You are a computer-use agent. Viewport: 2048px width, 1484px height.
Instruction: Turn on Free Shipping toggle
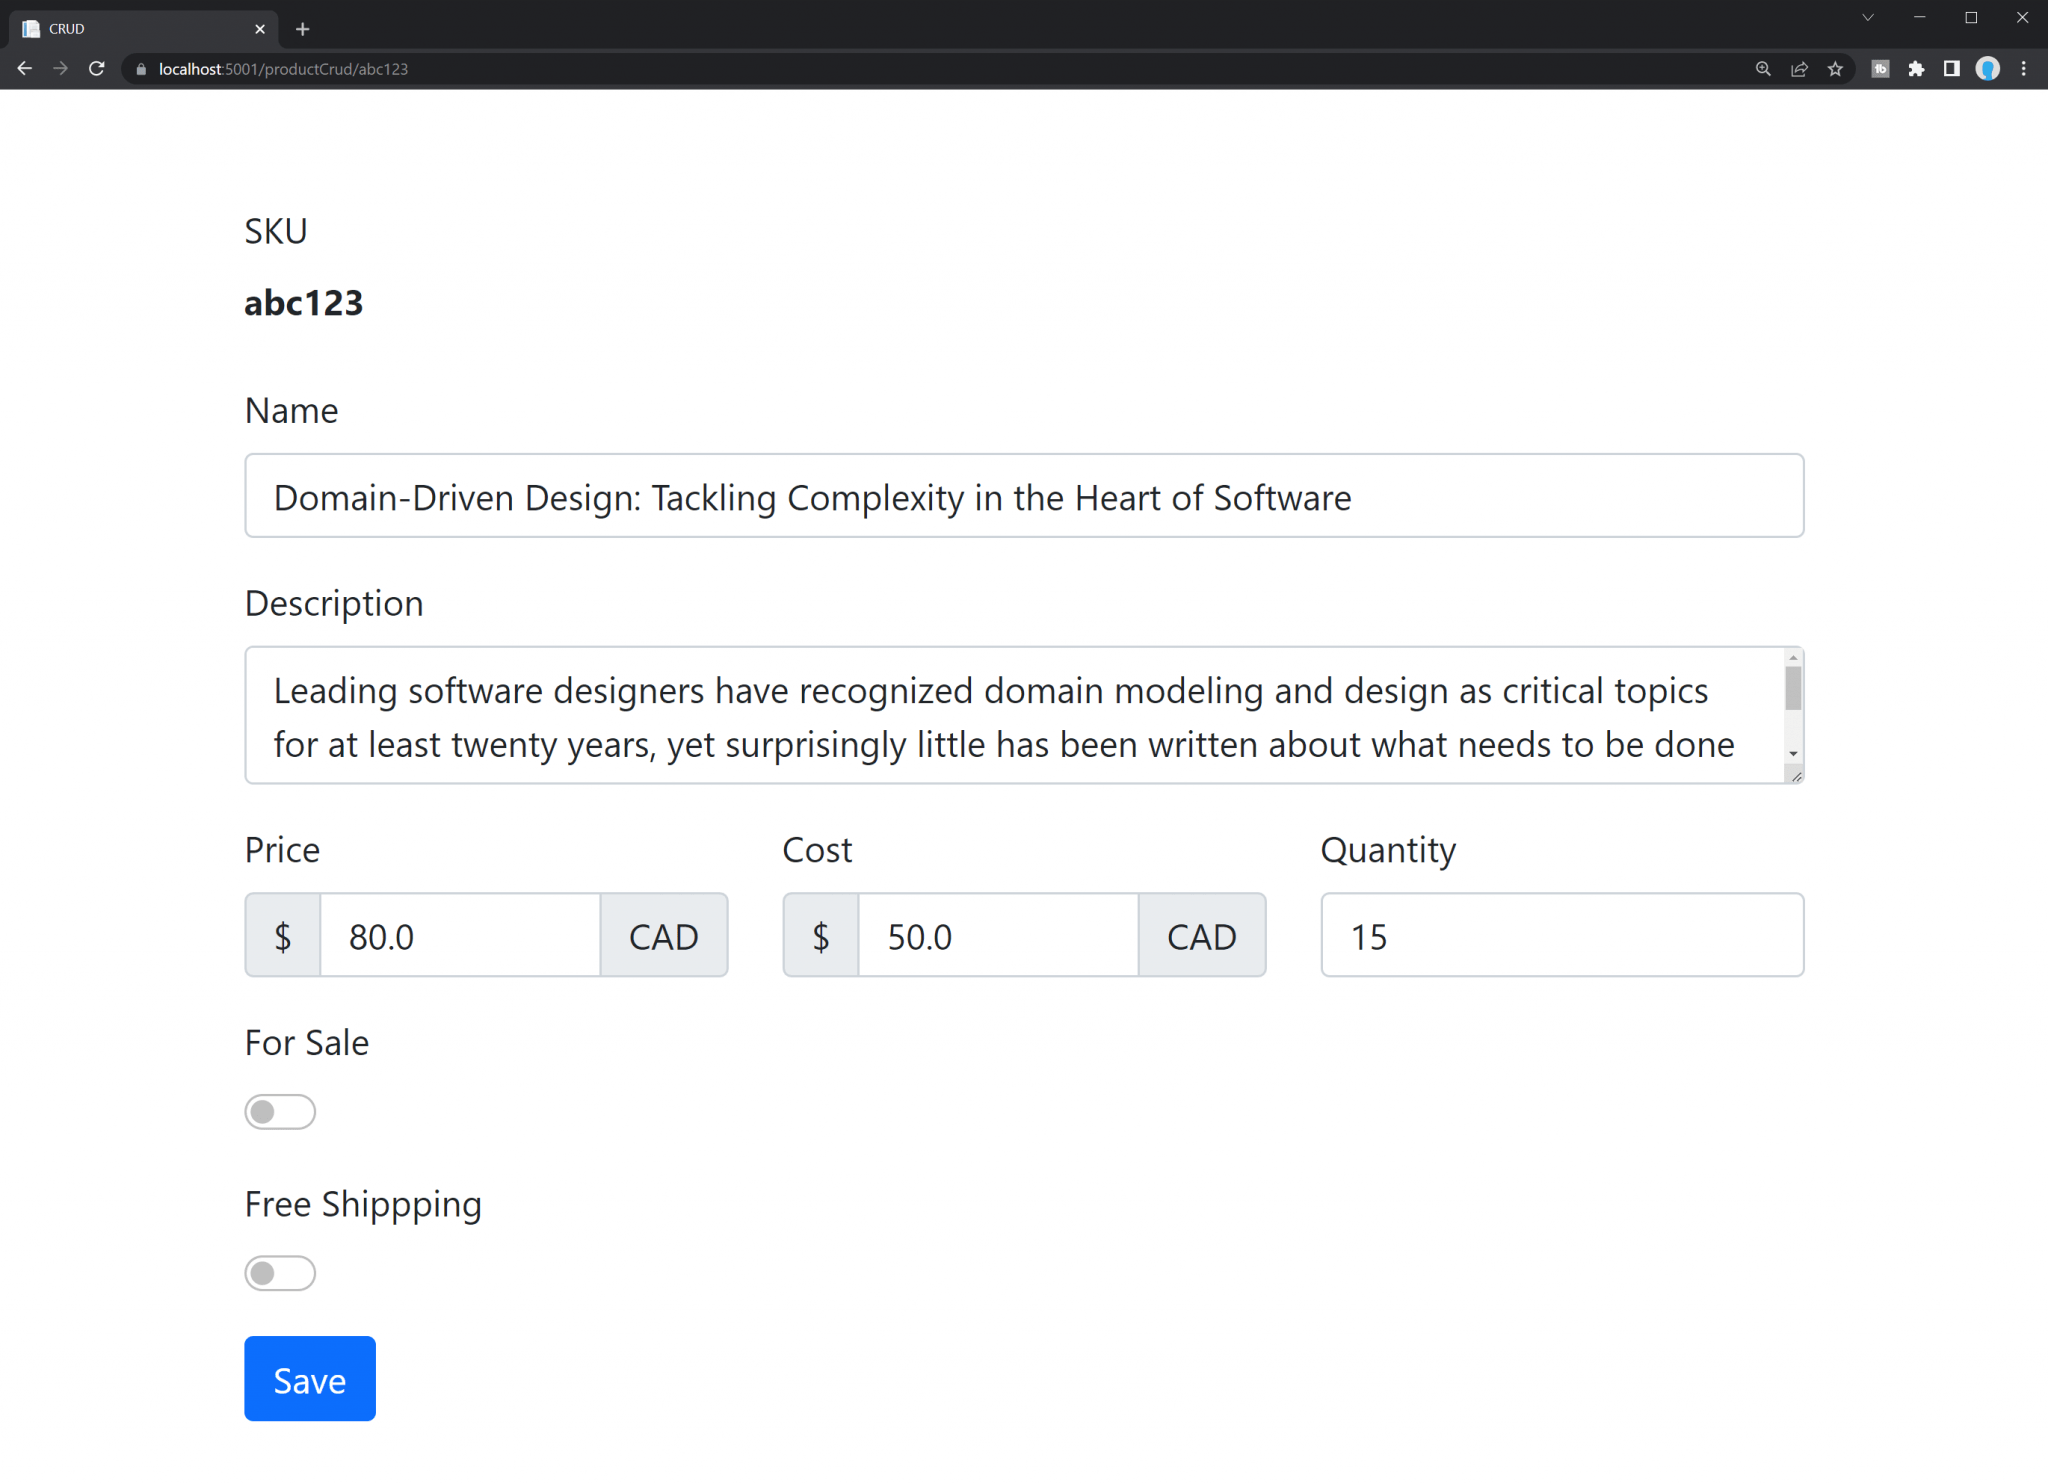(x=280, y=1273)
